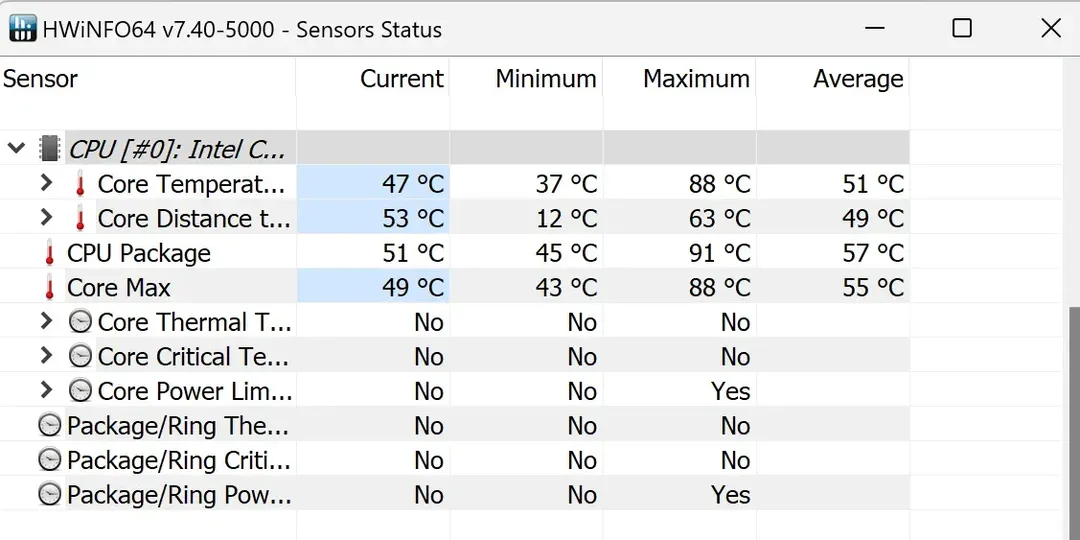Click thermometer icon next to Core Max

[x=50, y=288]
